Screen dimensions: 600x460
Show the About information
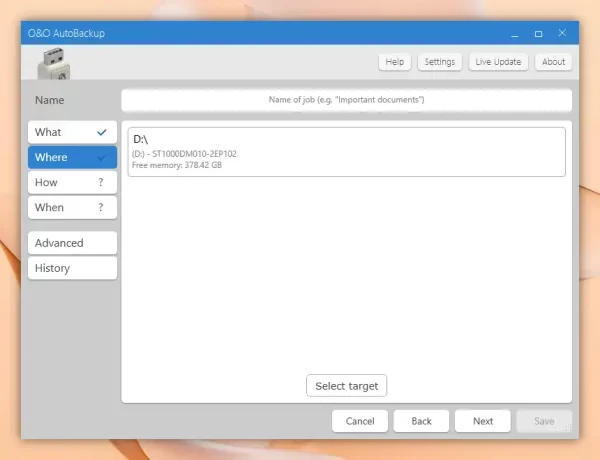553,62
